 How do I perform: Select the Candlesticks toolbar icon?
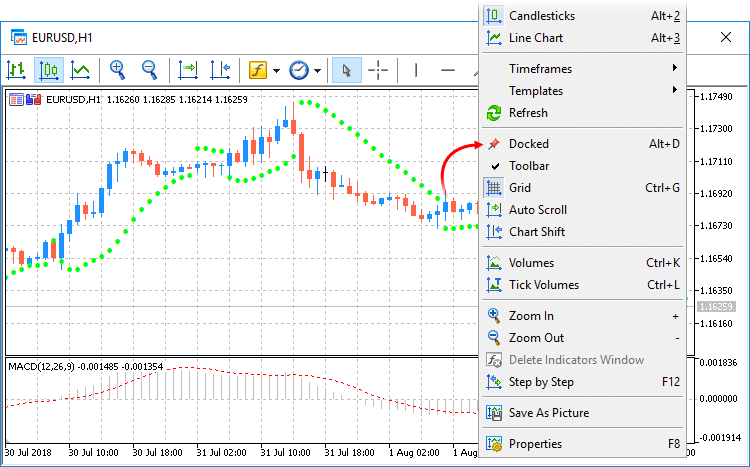(49, 70)
